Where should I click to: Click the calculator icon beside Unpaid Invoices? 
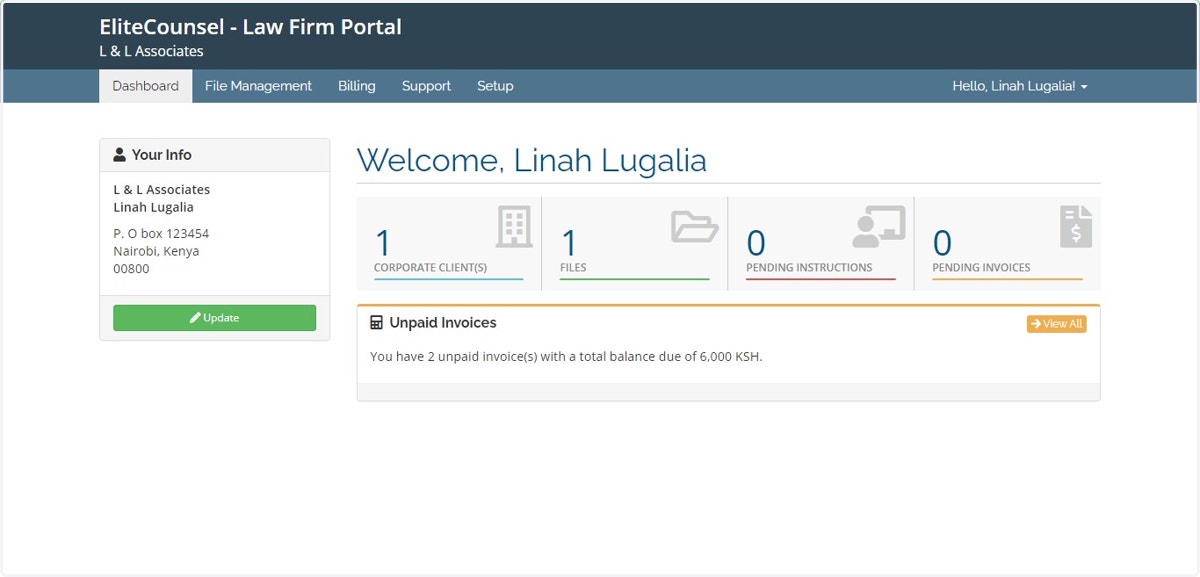(376, 323)
